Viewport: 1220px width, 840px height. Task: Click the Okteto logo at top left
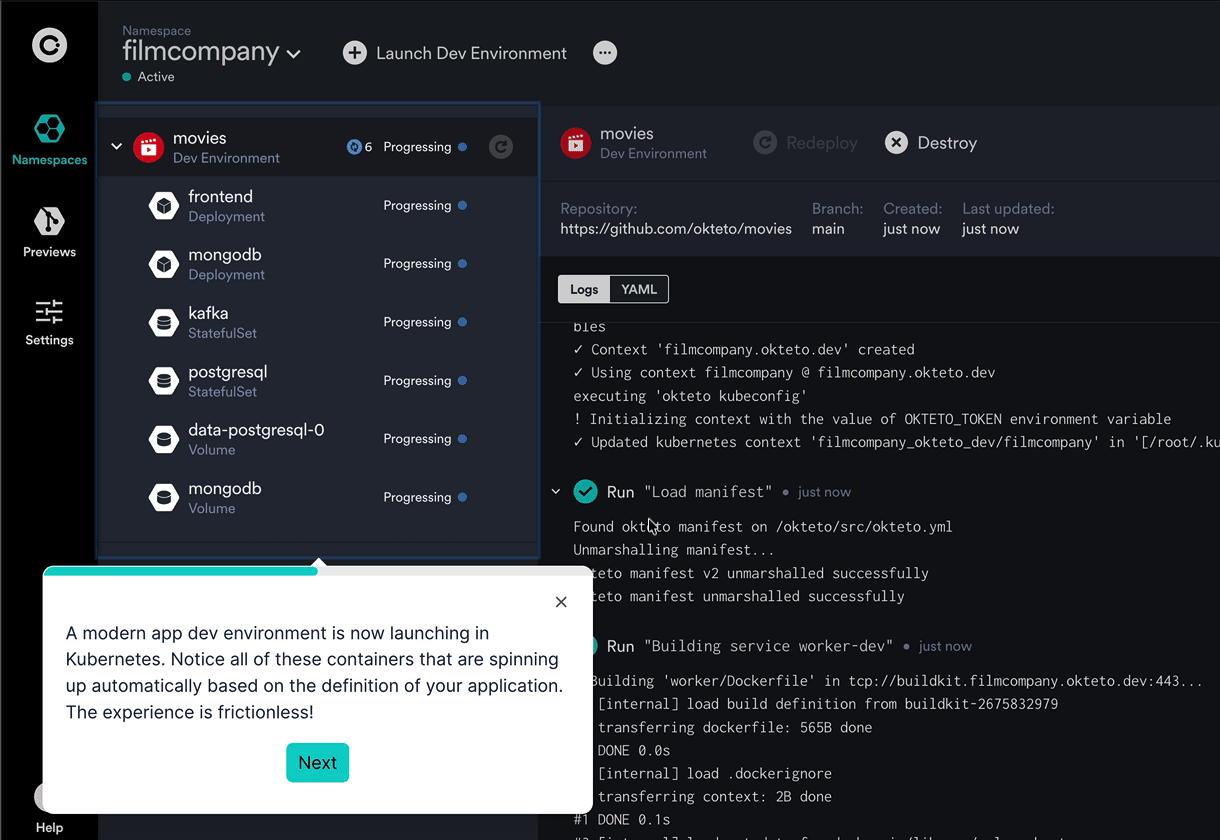pyautogui.click(x=49, y=45)
